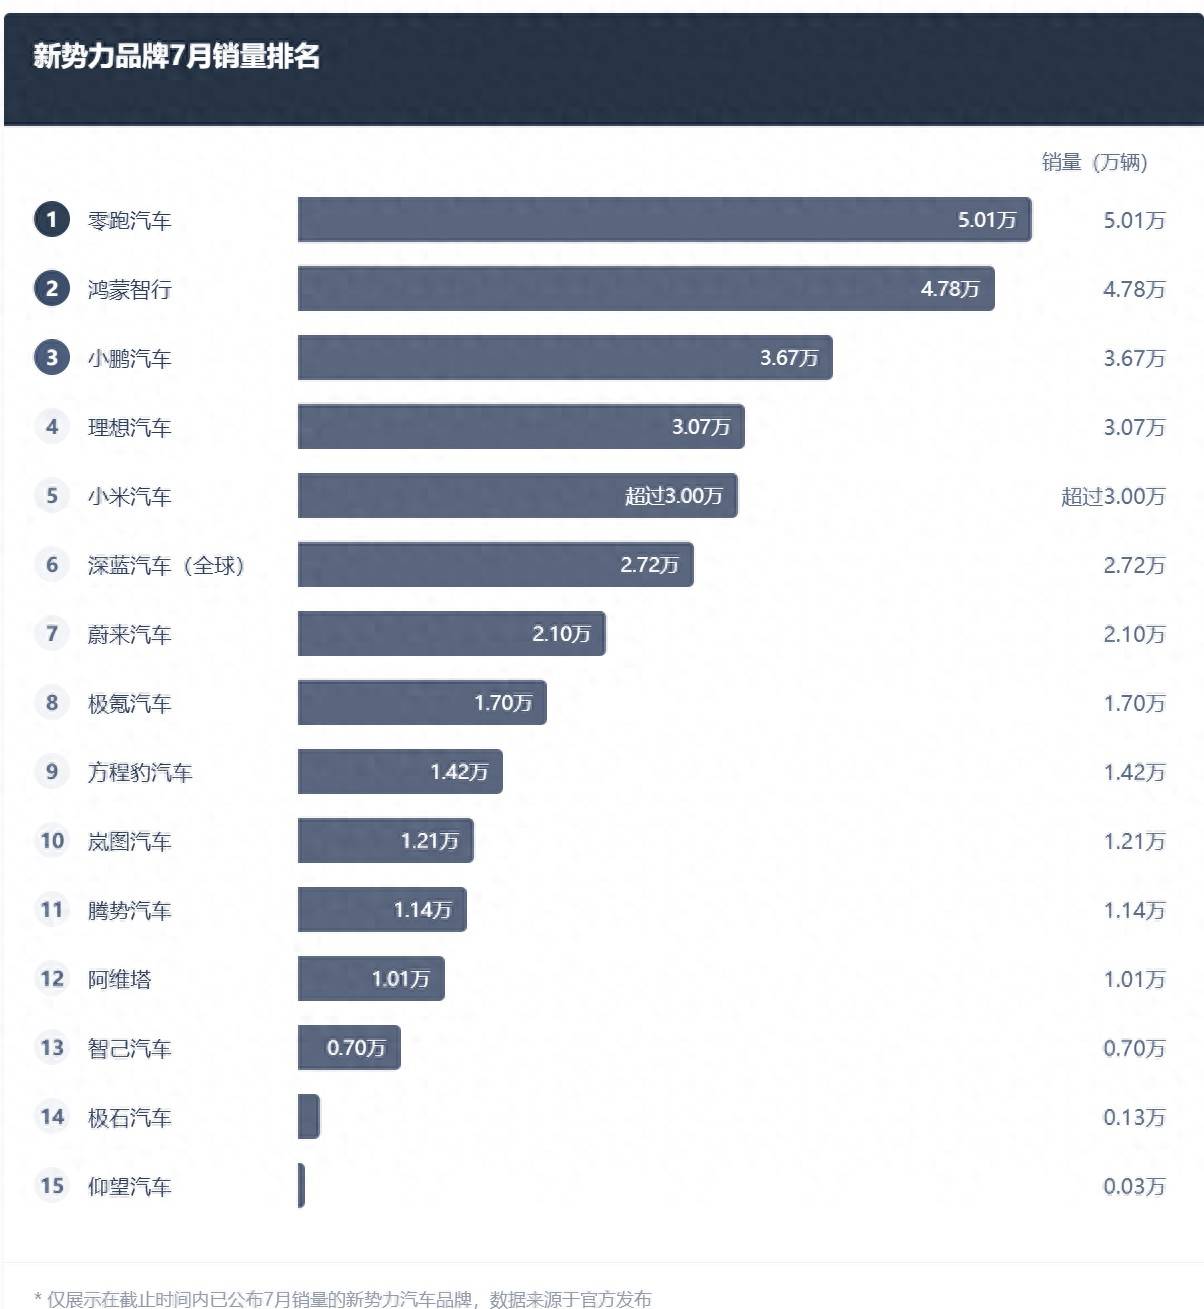Click the small 极石汽车 sales bar
The width and height of the screenshot is (1204, 1309).
[x=309, y=1116]
